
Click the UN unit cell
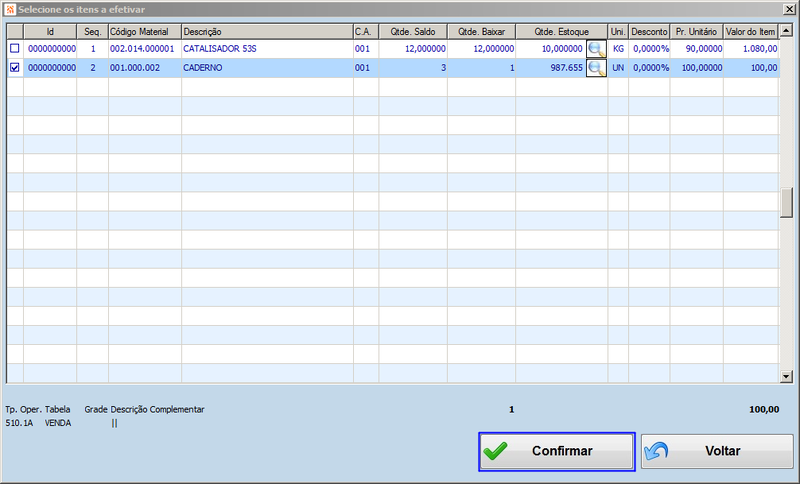618,68
